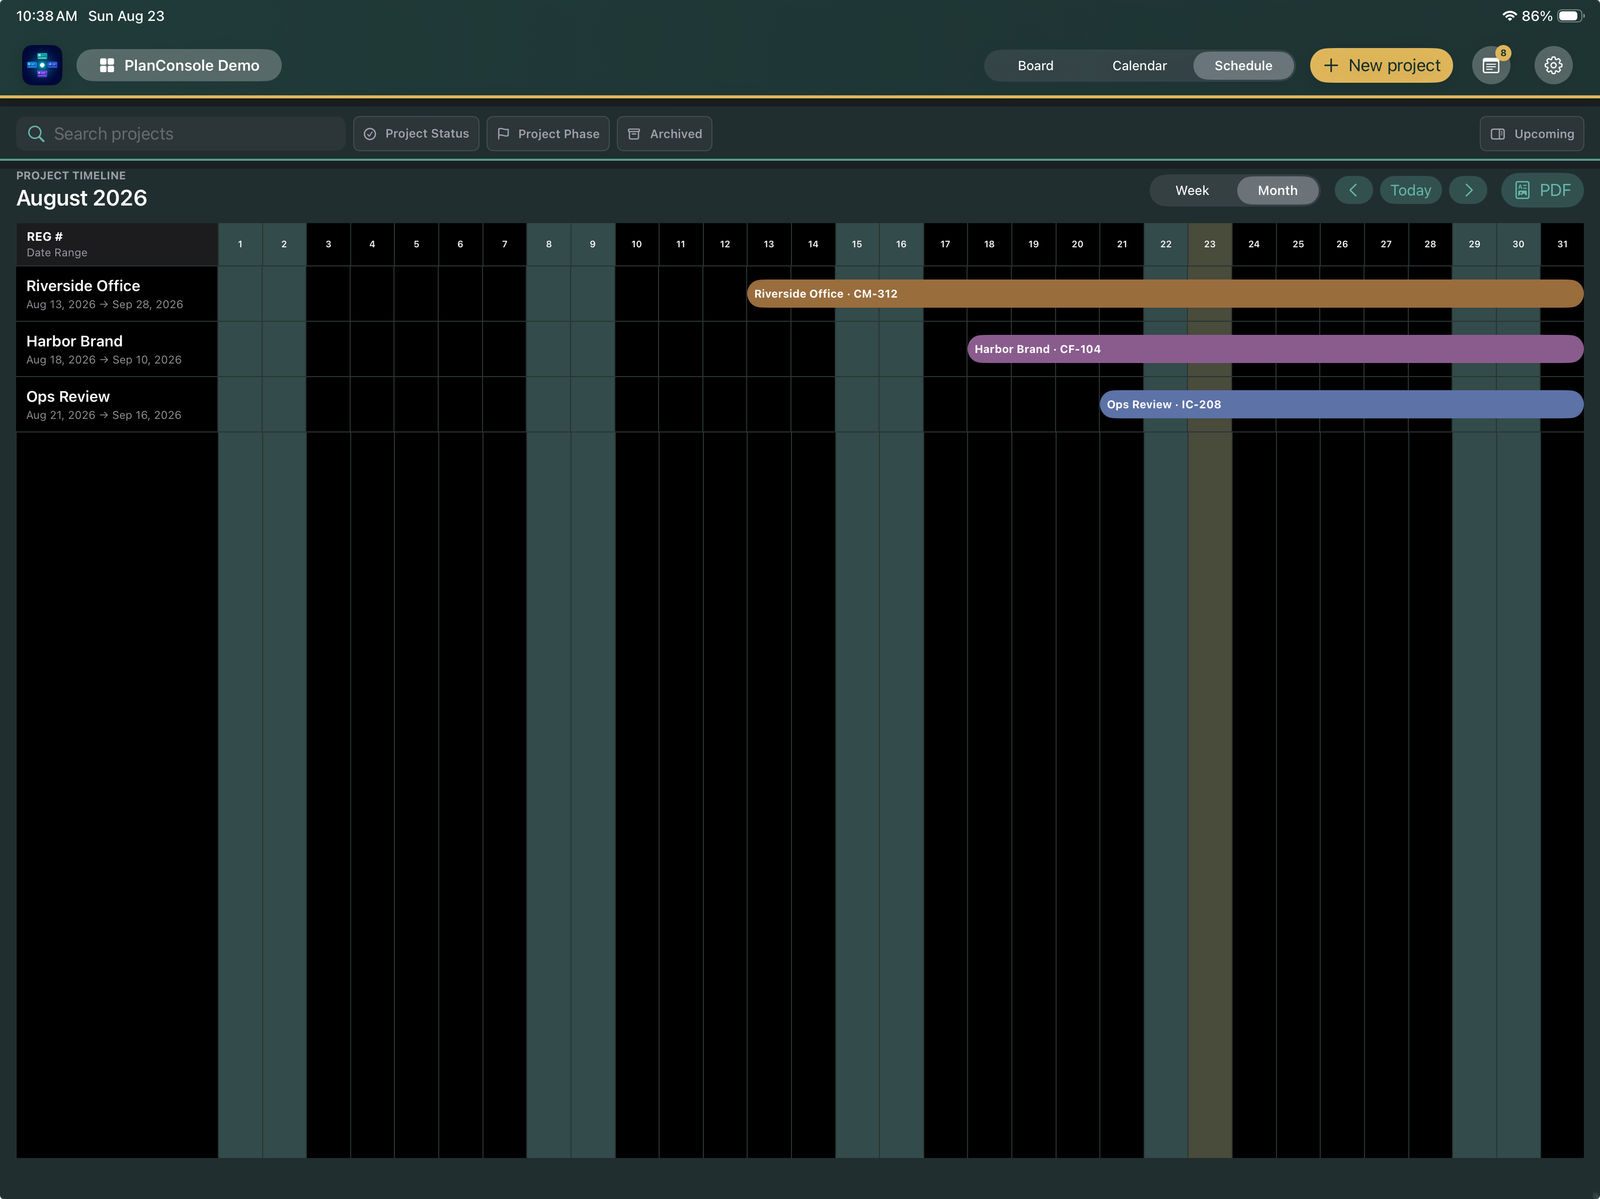Tap the Wi-Fi status icon
This screenshot has width=1600, height=1199.
pos(1509,16)
